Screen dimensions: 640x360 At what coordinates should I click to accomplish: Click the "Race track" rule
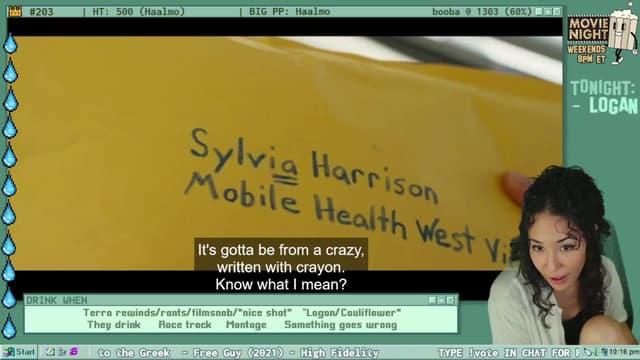point(185,325)
